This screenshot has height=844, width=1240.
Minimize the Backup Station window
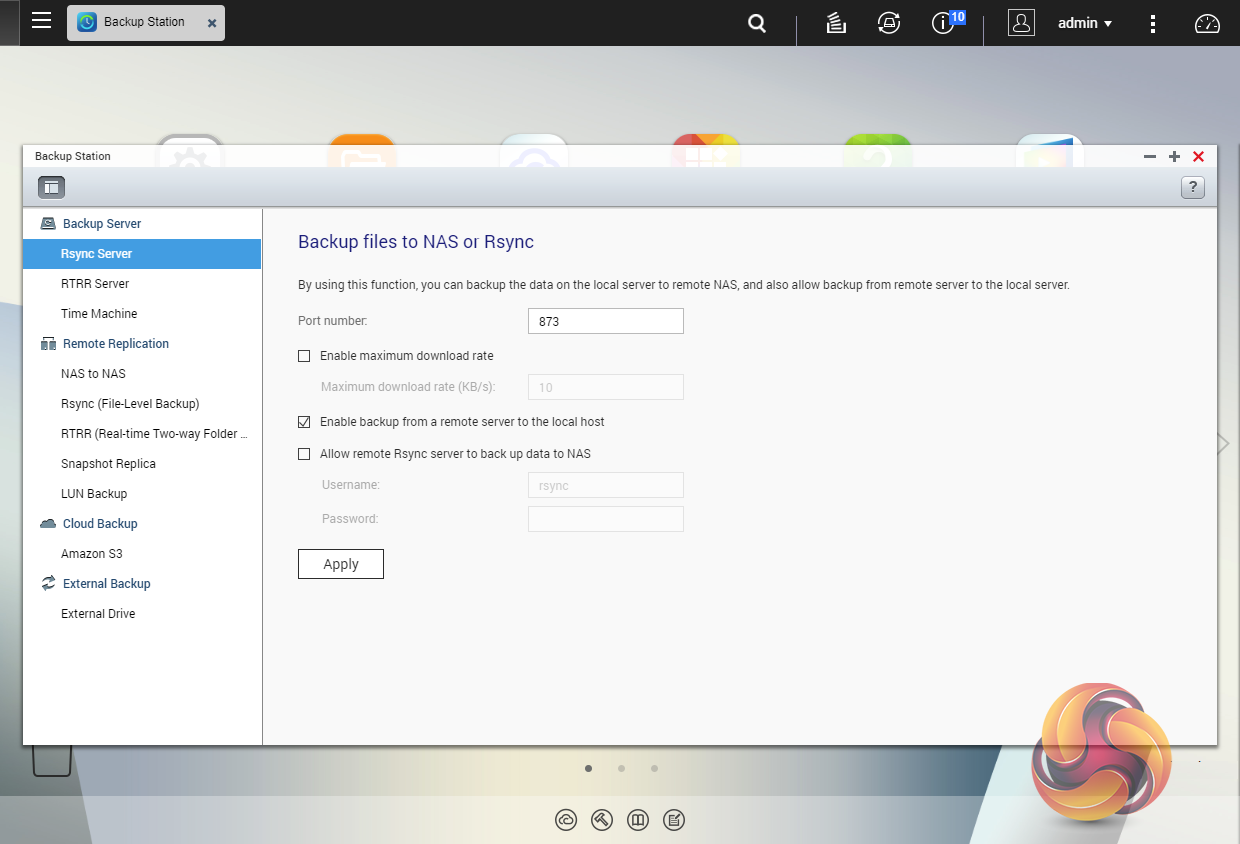[1150, 157]
